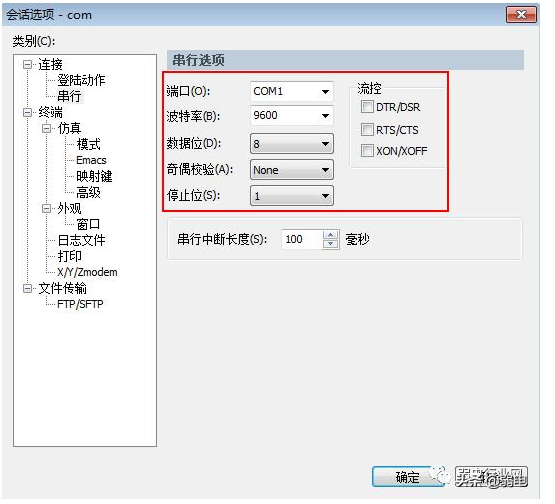Collapse the 文件传输 tree node
The width and height of the screenshot is (555, 504).
(x=27, y=289)
